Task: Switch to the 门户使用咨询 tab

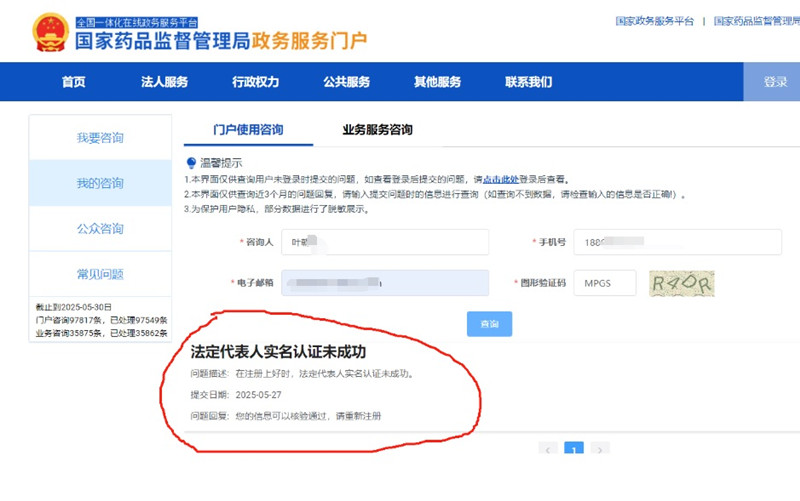Action: coord(248,130)
